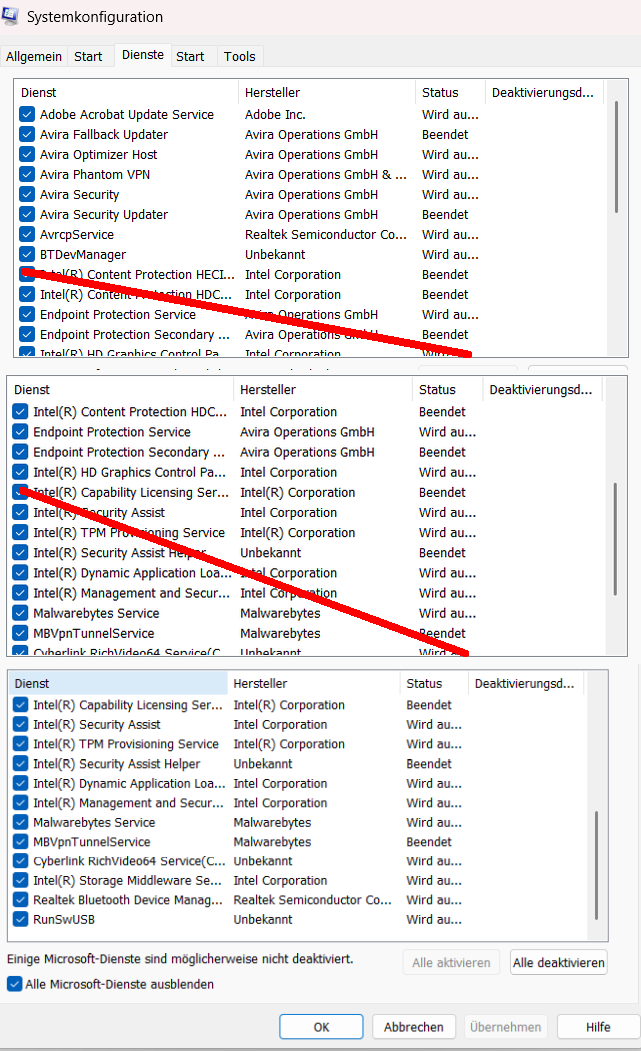Viewport: 641px width, 1051px height.
Task: Select the 'Cyberlink RichVideo64 Service(C...' row text
Action: pyautogui.click(x=129, y=861)
